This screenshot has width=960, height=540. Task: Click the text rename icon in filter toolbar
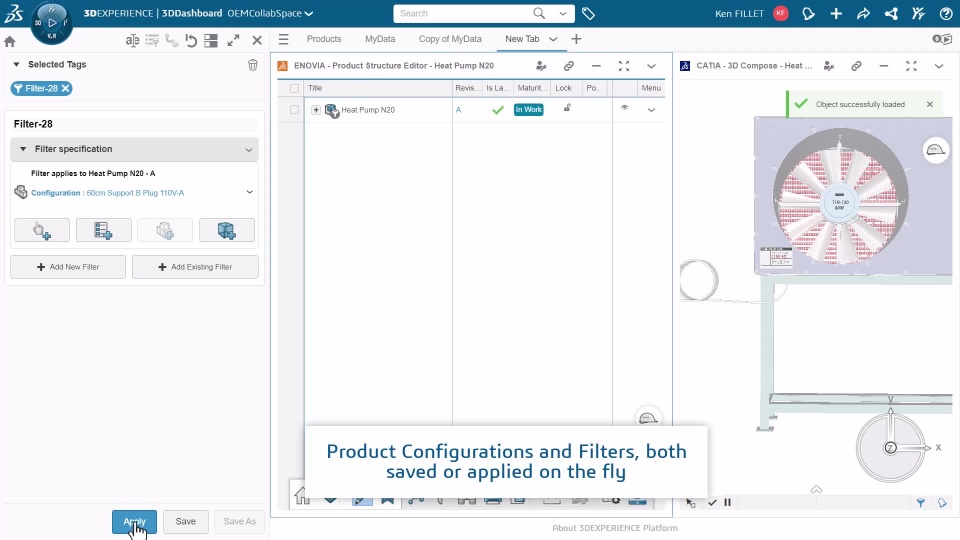132,41
